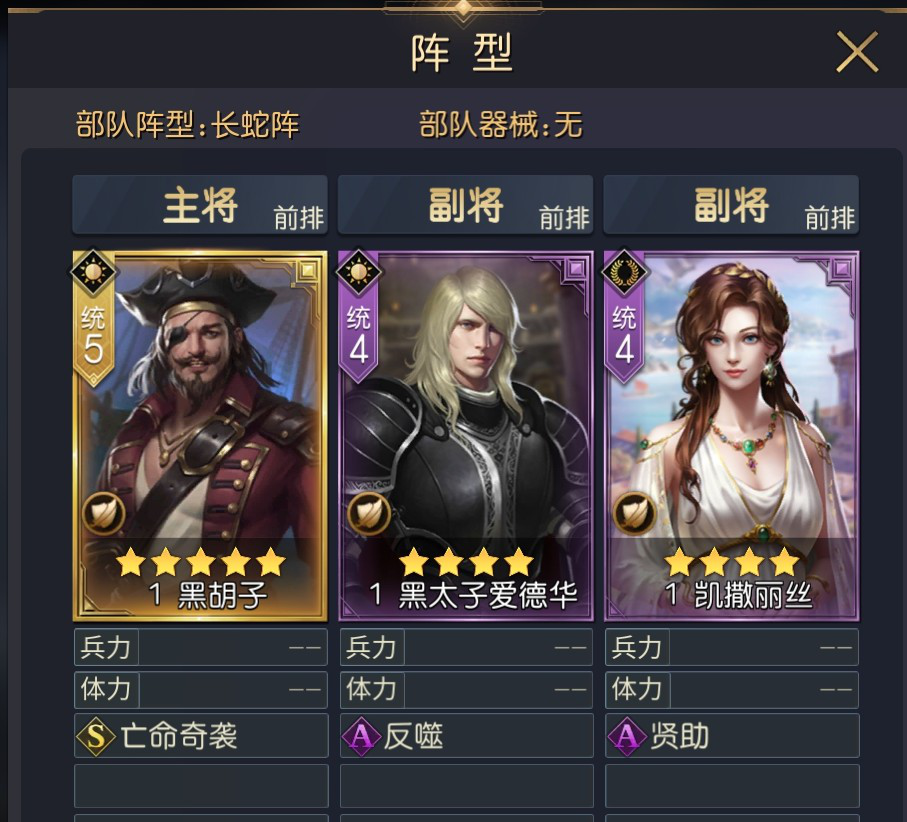Image resolution: width=907 pixels, height=822 pixels.
Task: Click the troop type badge on 凯撒丽丝 portrait
Action: [635, 513]
